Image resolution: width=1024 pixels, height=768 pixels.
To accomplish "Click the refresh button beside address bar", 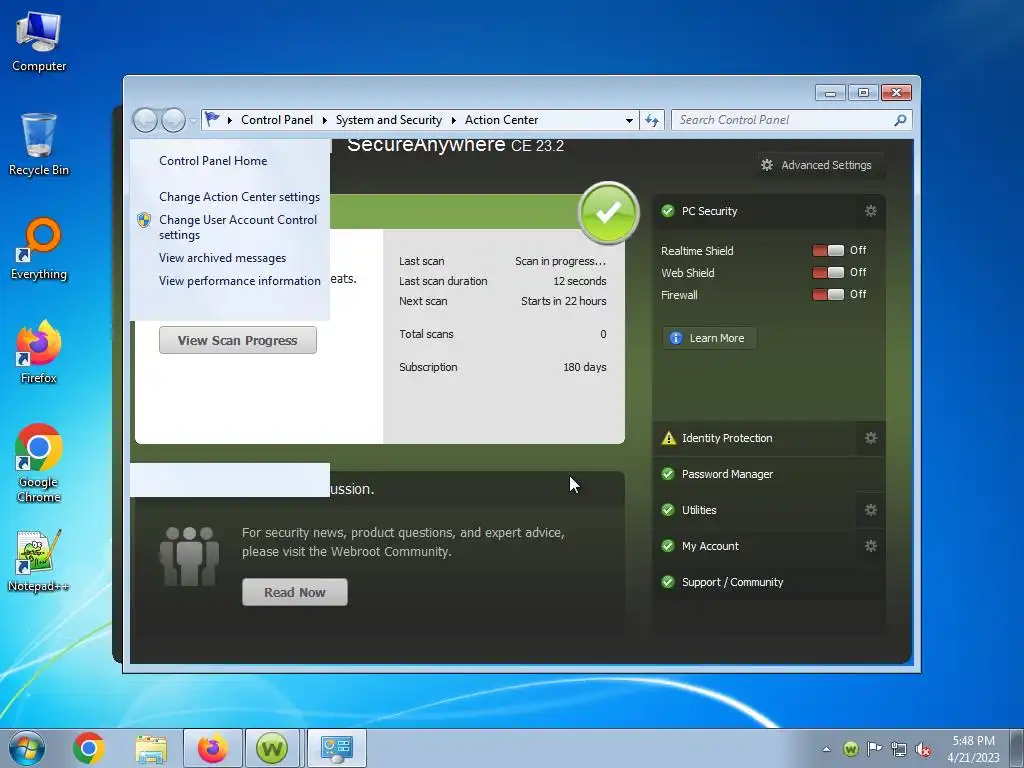I will 652,120.
